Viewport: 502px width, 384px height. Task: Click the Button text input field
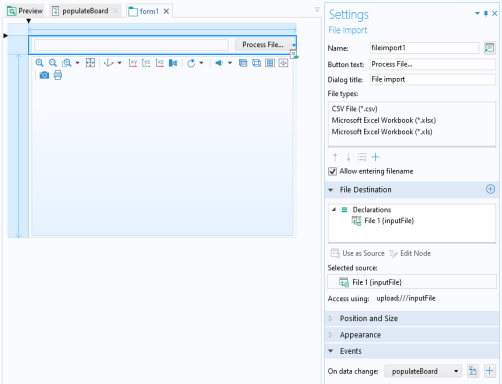tap(433, 64)
